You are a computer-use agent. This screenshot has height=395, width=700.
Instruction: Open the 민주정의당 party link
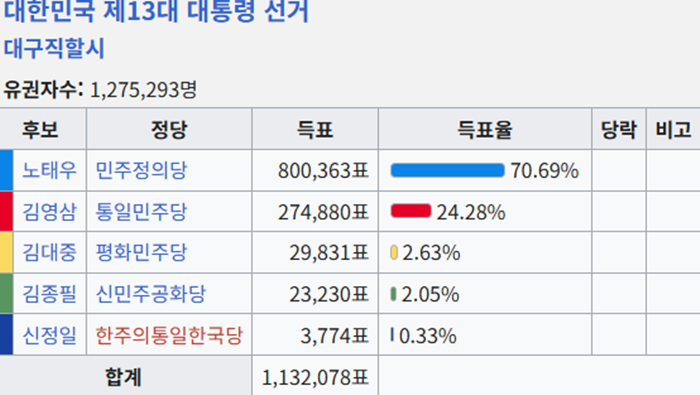coord(141,170)
